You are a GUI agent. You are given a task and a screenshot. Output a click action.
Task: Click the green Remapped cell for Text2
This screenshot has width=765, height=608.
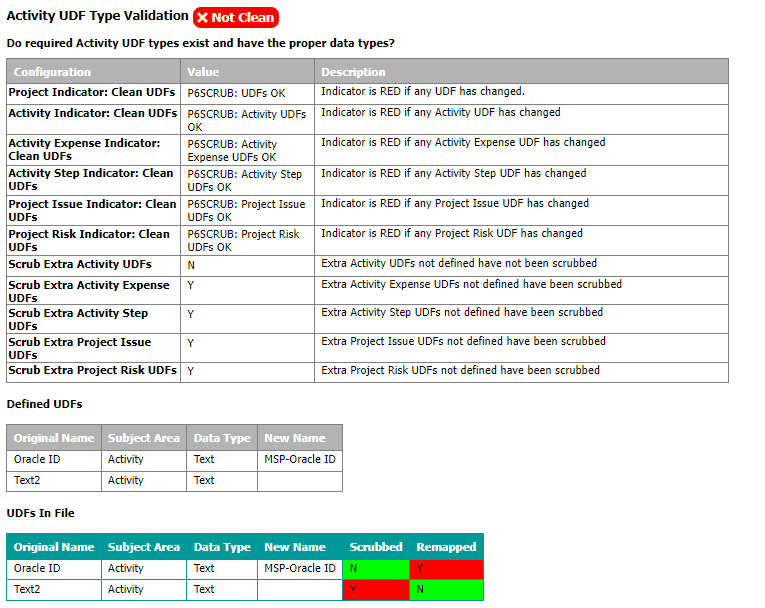coord(446,590)
